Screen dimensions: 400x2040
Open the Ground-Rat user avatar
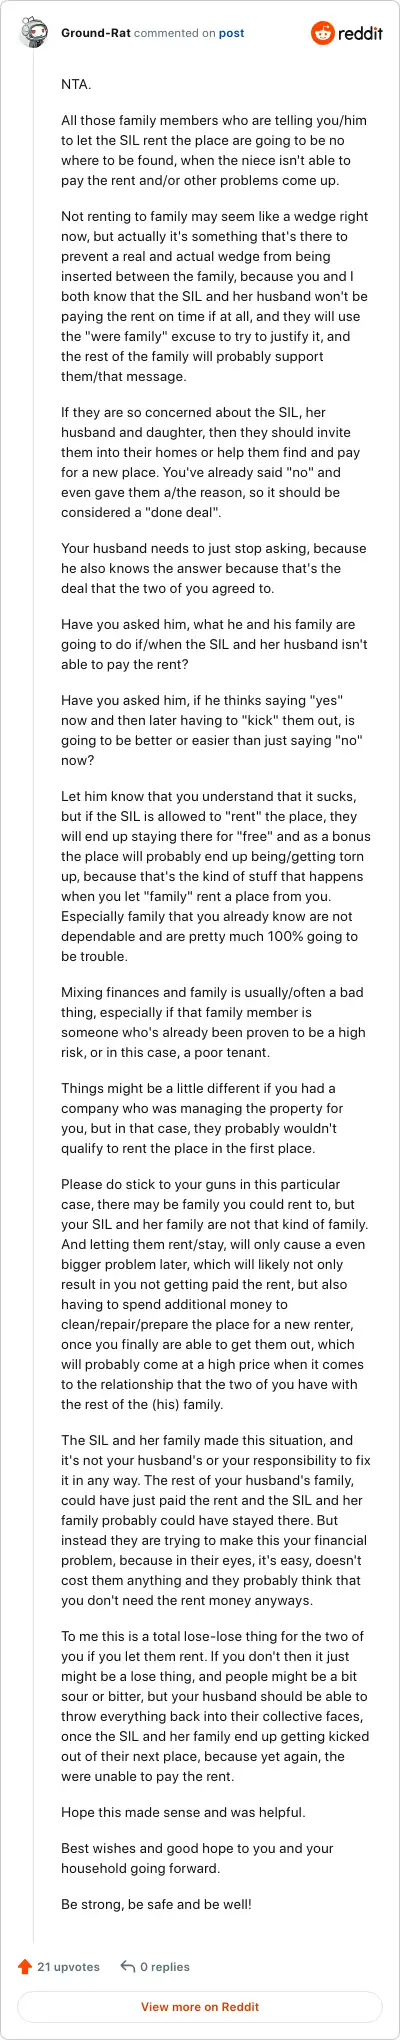coord(33,33)
